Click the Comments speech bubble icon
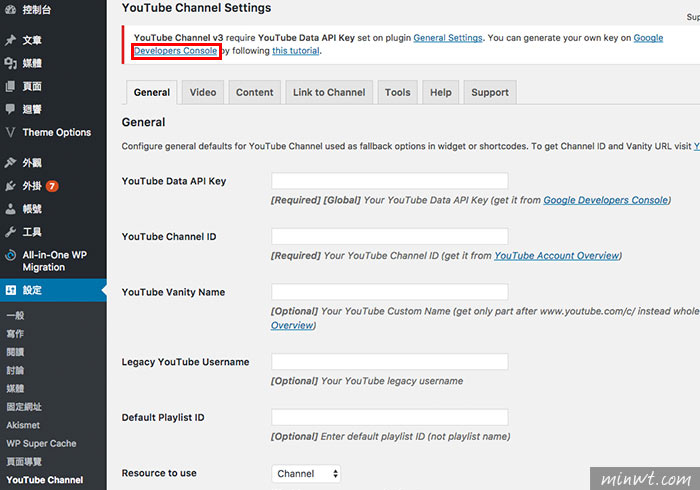This screenshot has width=700, height=490. [10, 109]
